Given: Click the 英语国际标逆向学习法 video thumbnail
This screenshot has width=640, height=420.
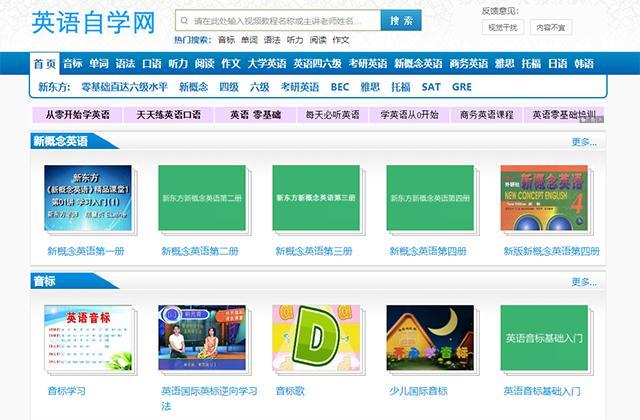Looking at the screenshot, I should 201,338.
